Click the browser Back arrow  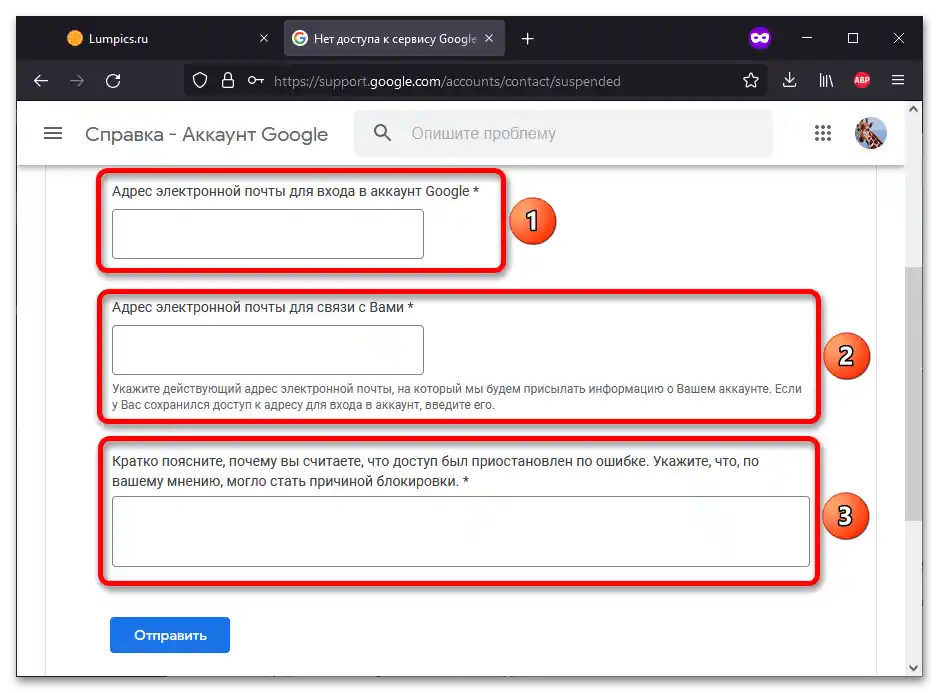coord(41,80)
